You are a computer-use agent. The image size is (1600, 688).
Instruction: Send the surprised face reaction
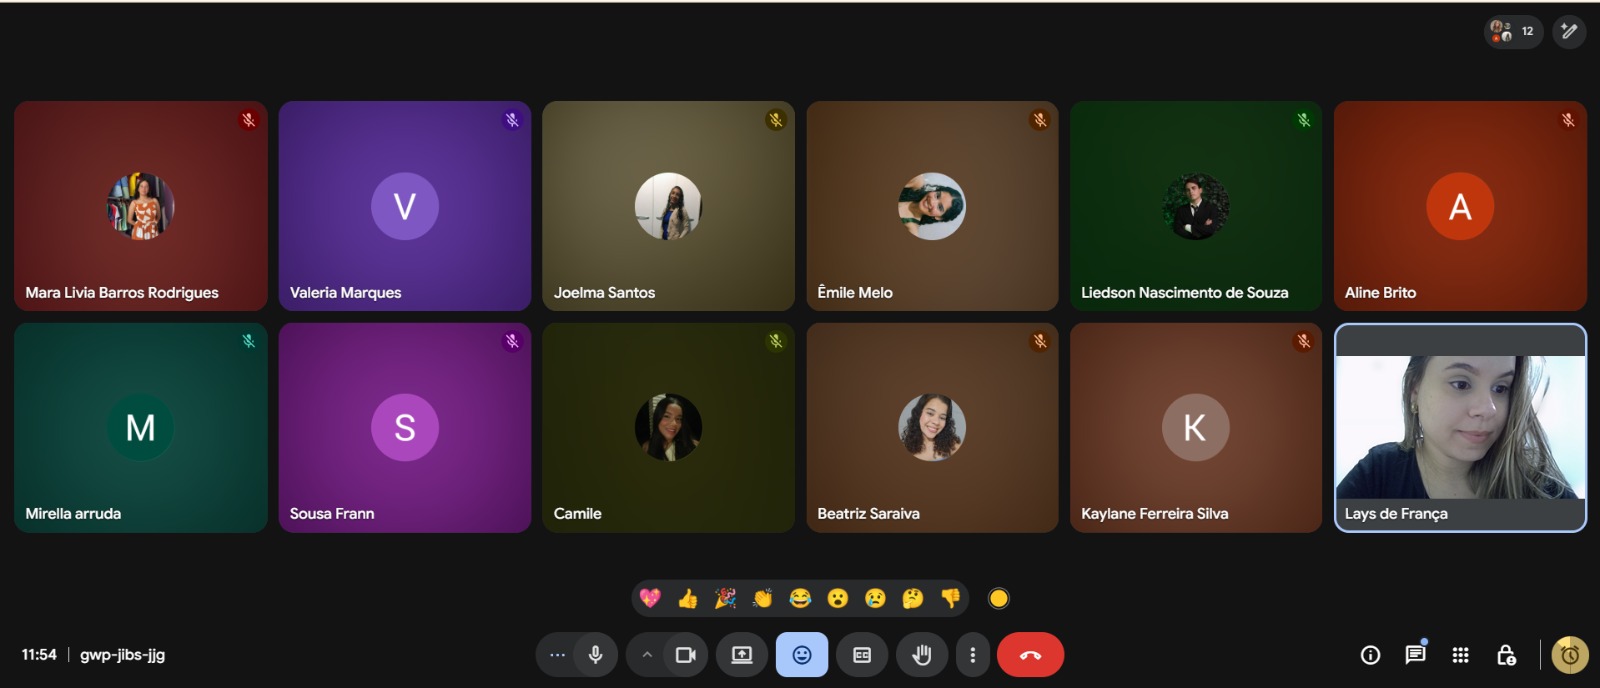(x=838, y=598)
